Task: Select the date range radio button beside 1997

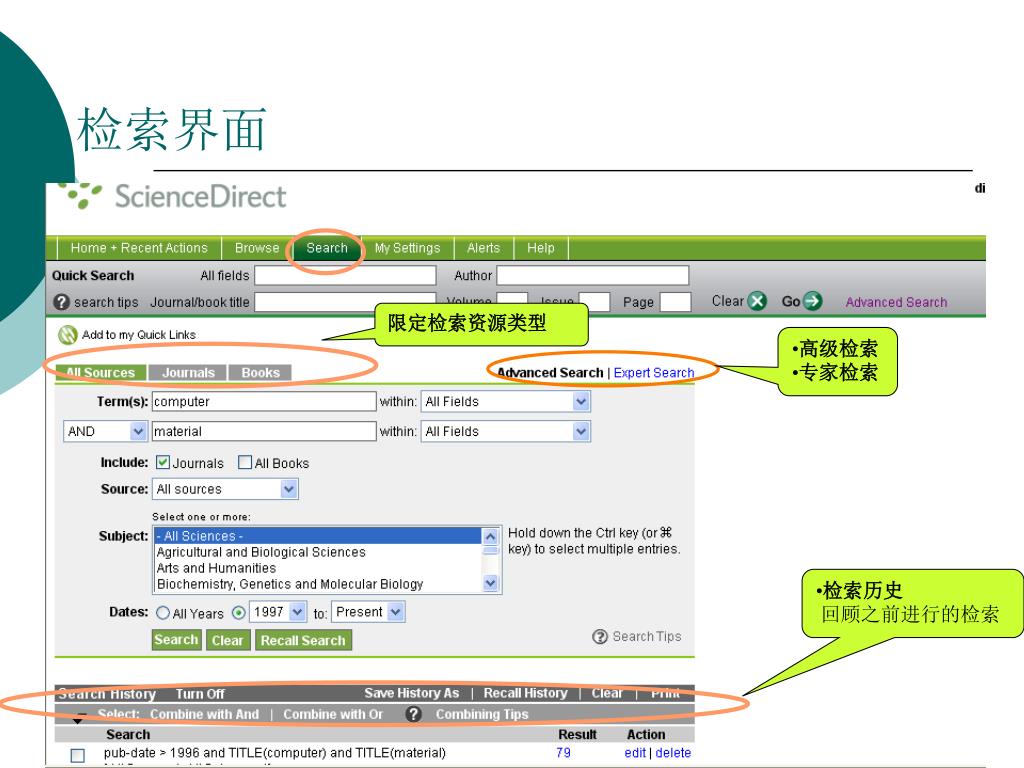Action: click(239, 613)
